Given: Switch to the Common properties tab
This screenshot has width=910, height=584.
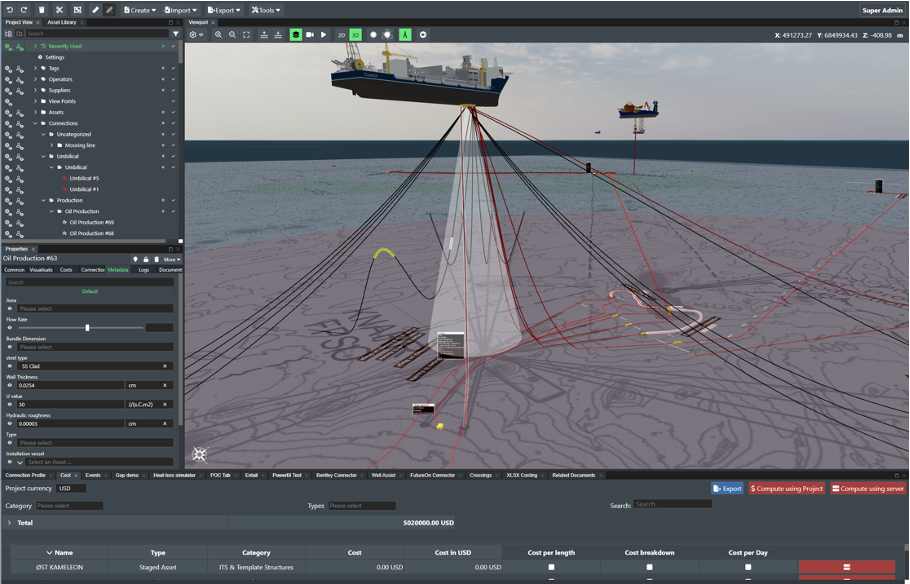Looking at the screenshot, I should click(15, 270).
